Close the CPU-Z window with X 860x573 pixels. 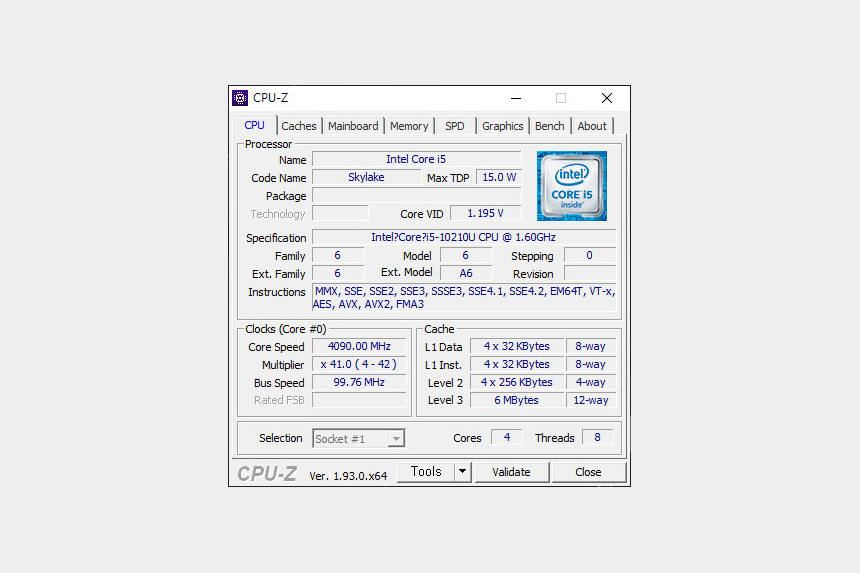click(x=607, y=98)
